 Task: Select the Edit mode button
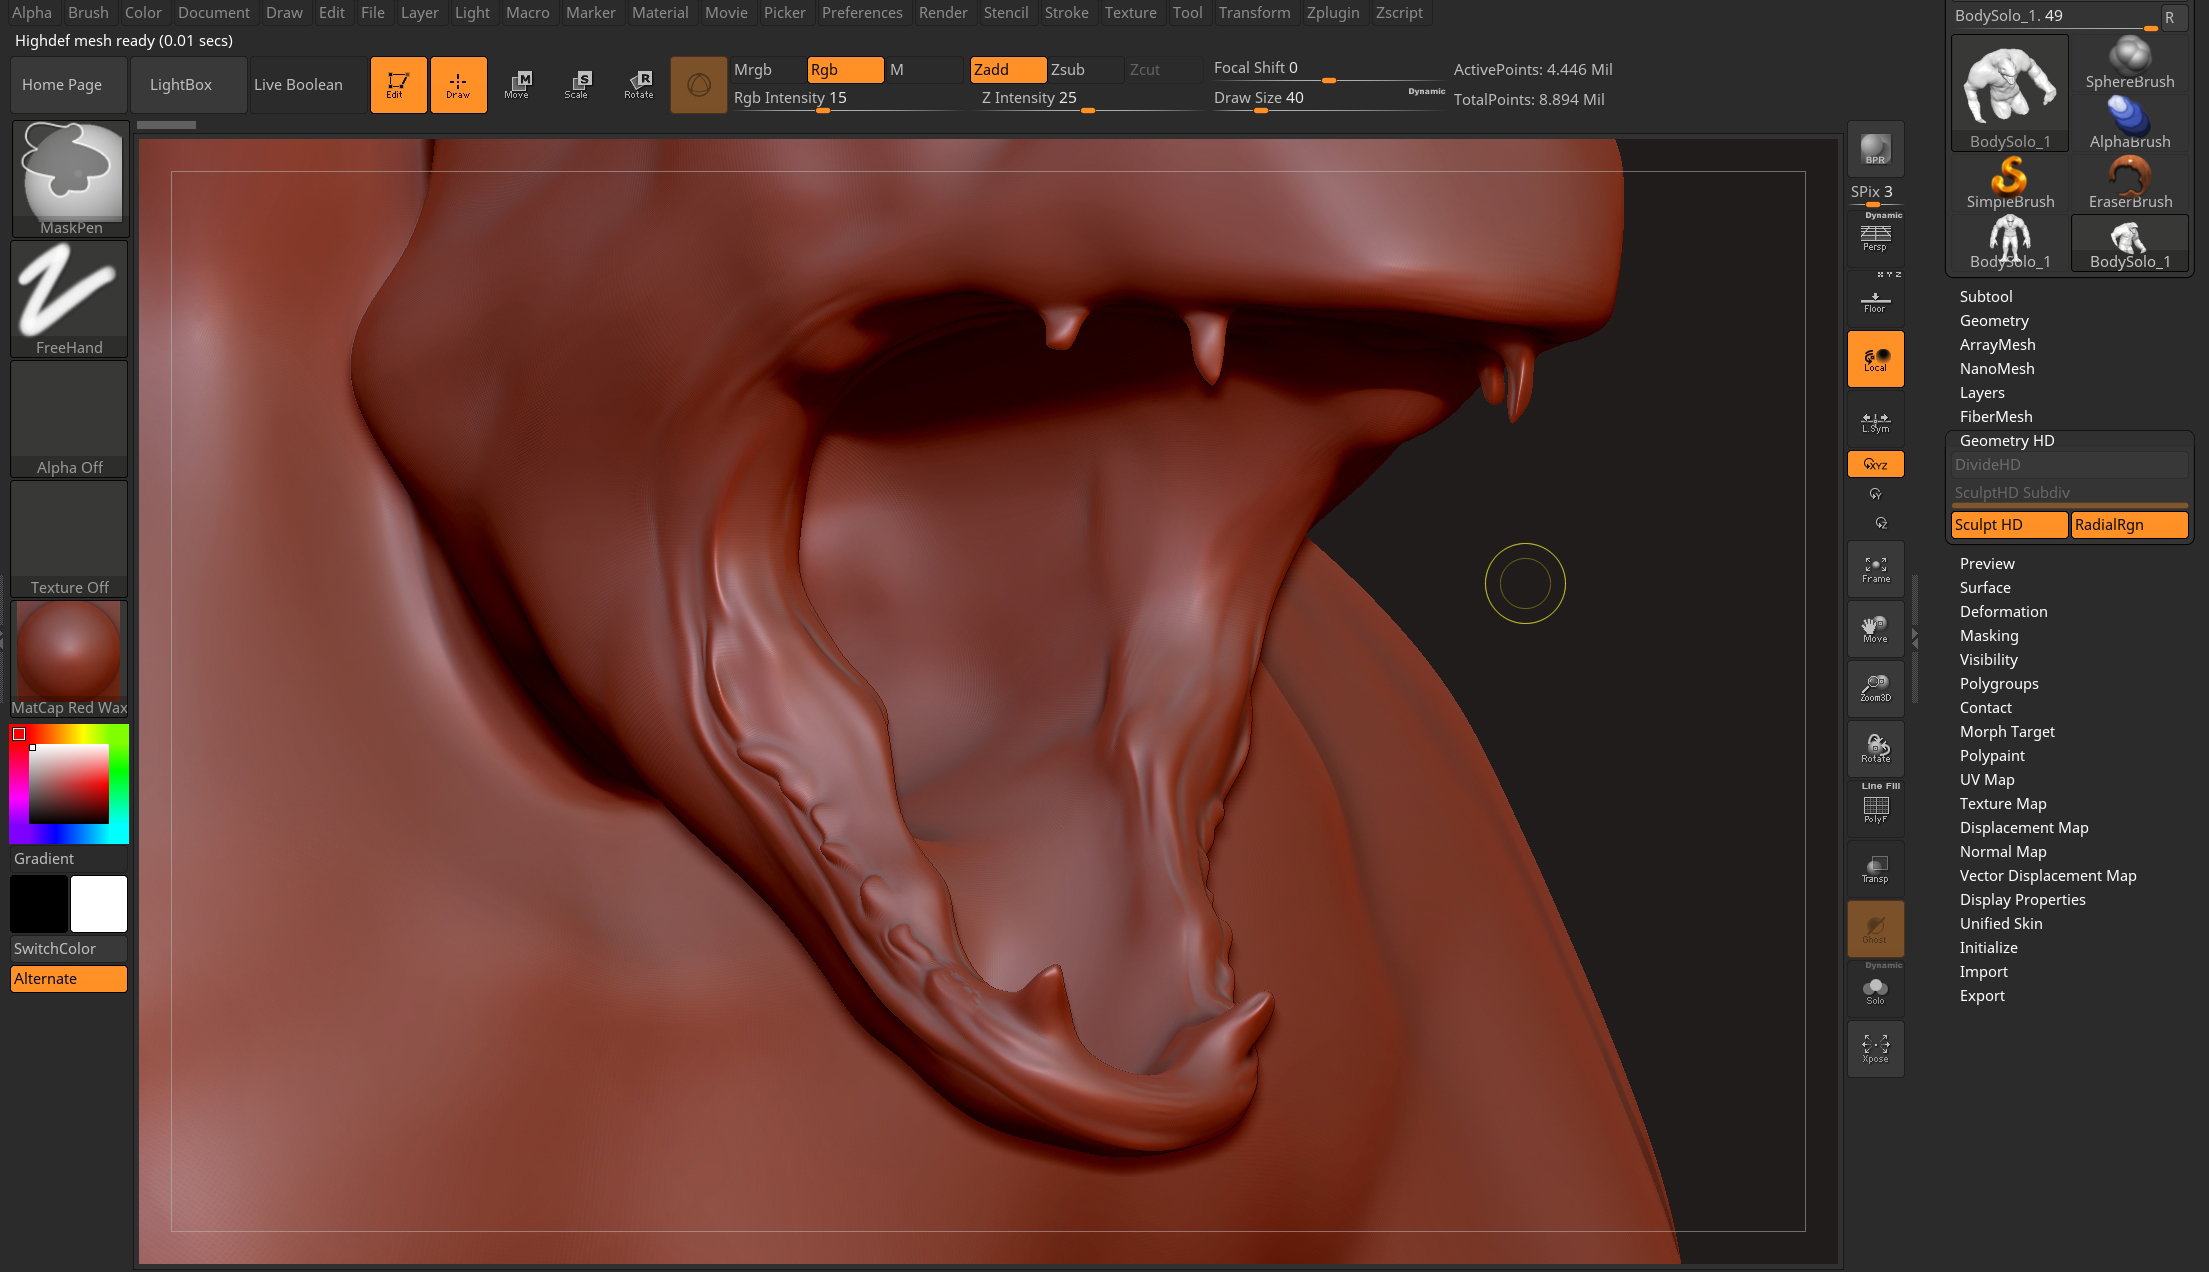click(398, 85)
